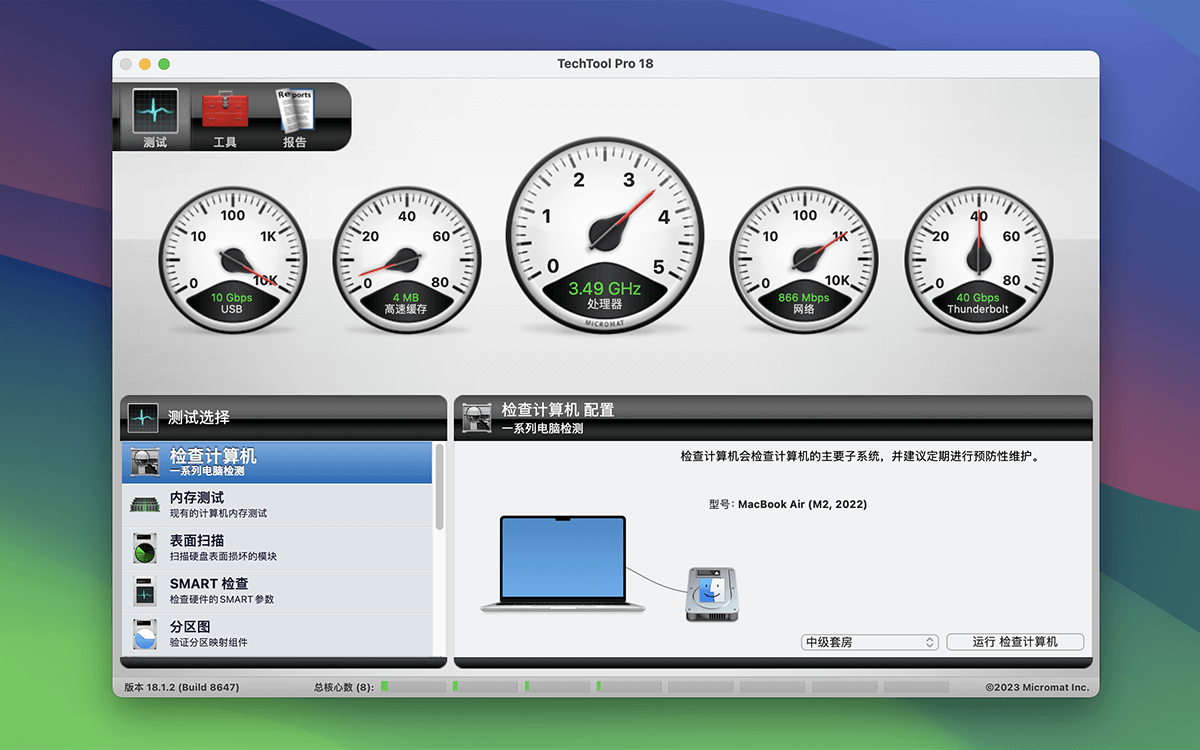The image size is (1200, 750).
Task: Click the 分区图 pie chart icon
Action: pos(145,634)
